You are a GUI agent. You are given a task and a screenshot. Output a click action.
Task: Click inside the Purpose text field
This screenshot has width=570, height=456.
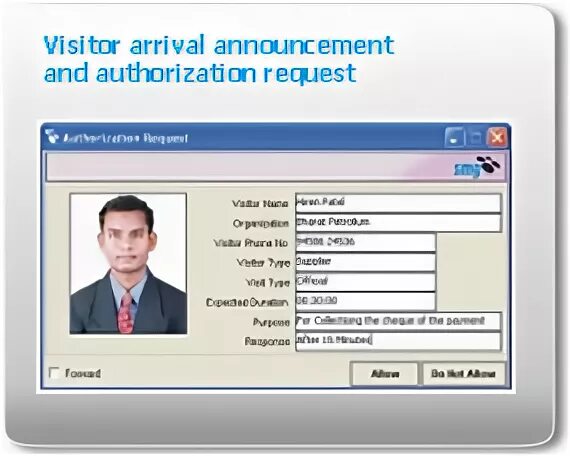(398, 321)
